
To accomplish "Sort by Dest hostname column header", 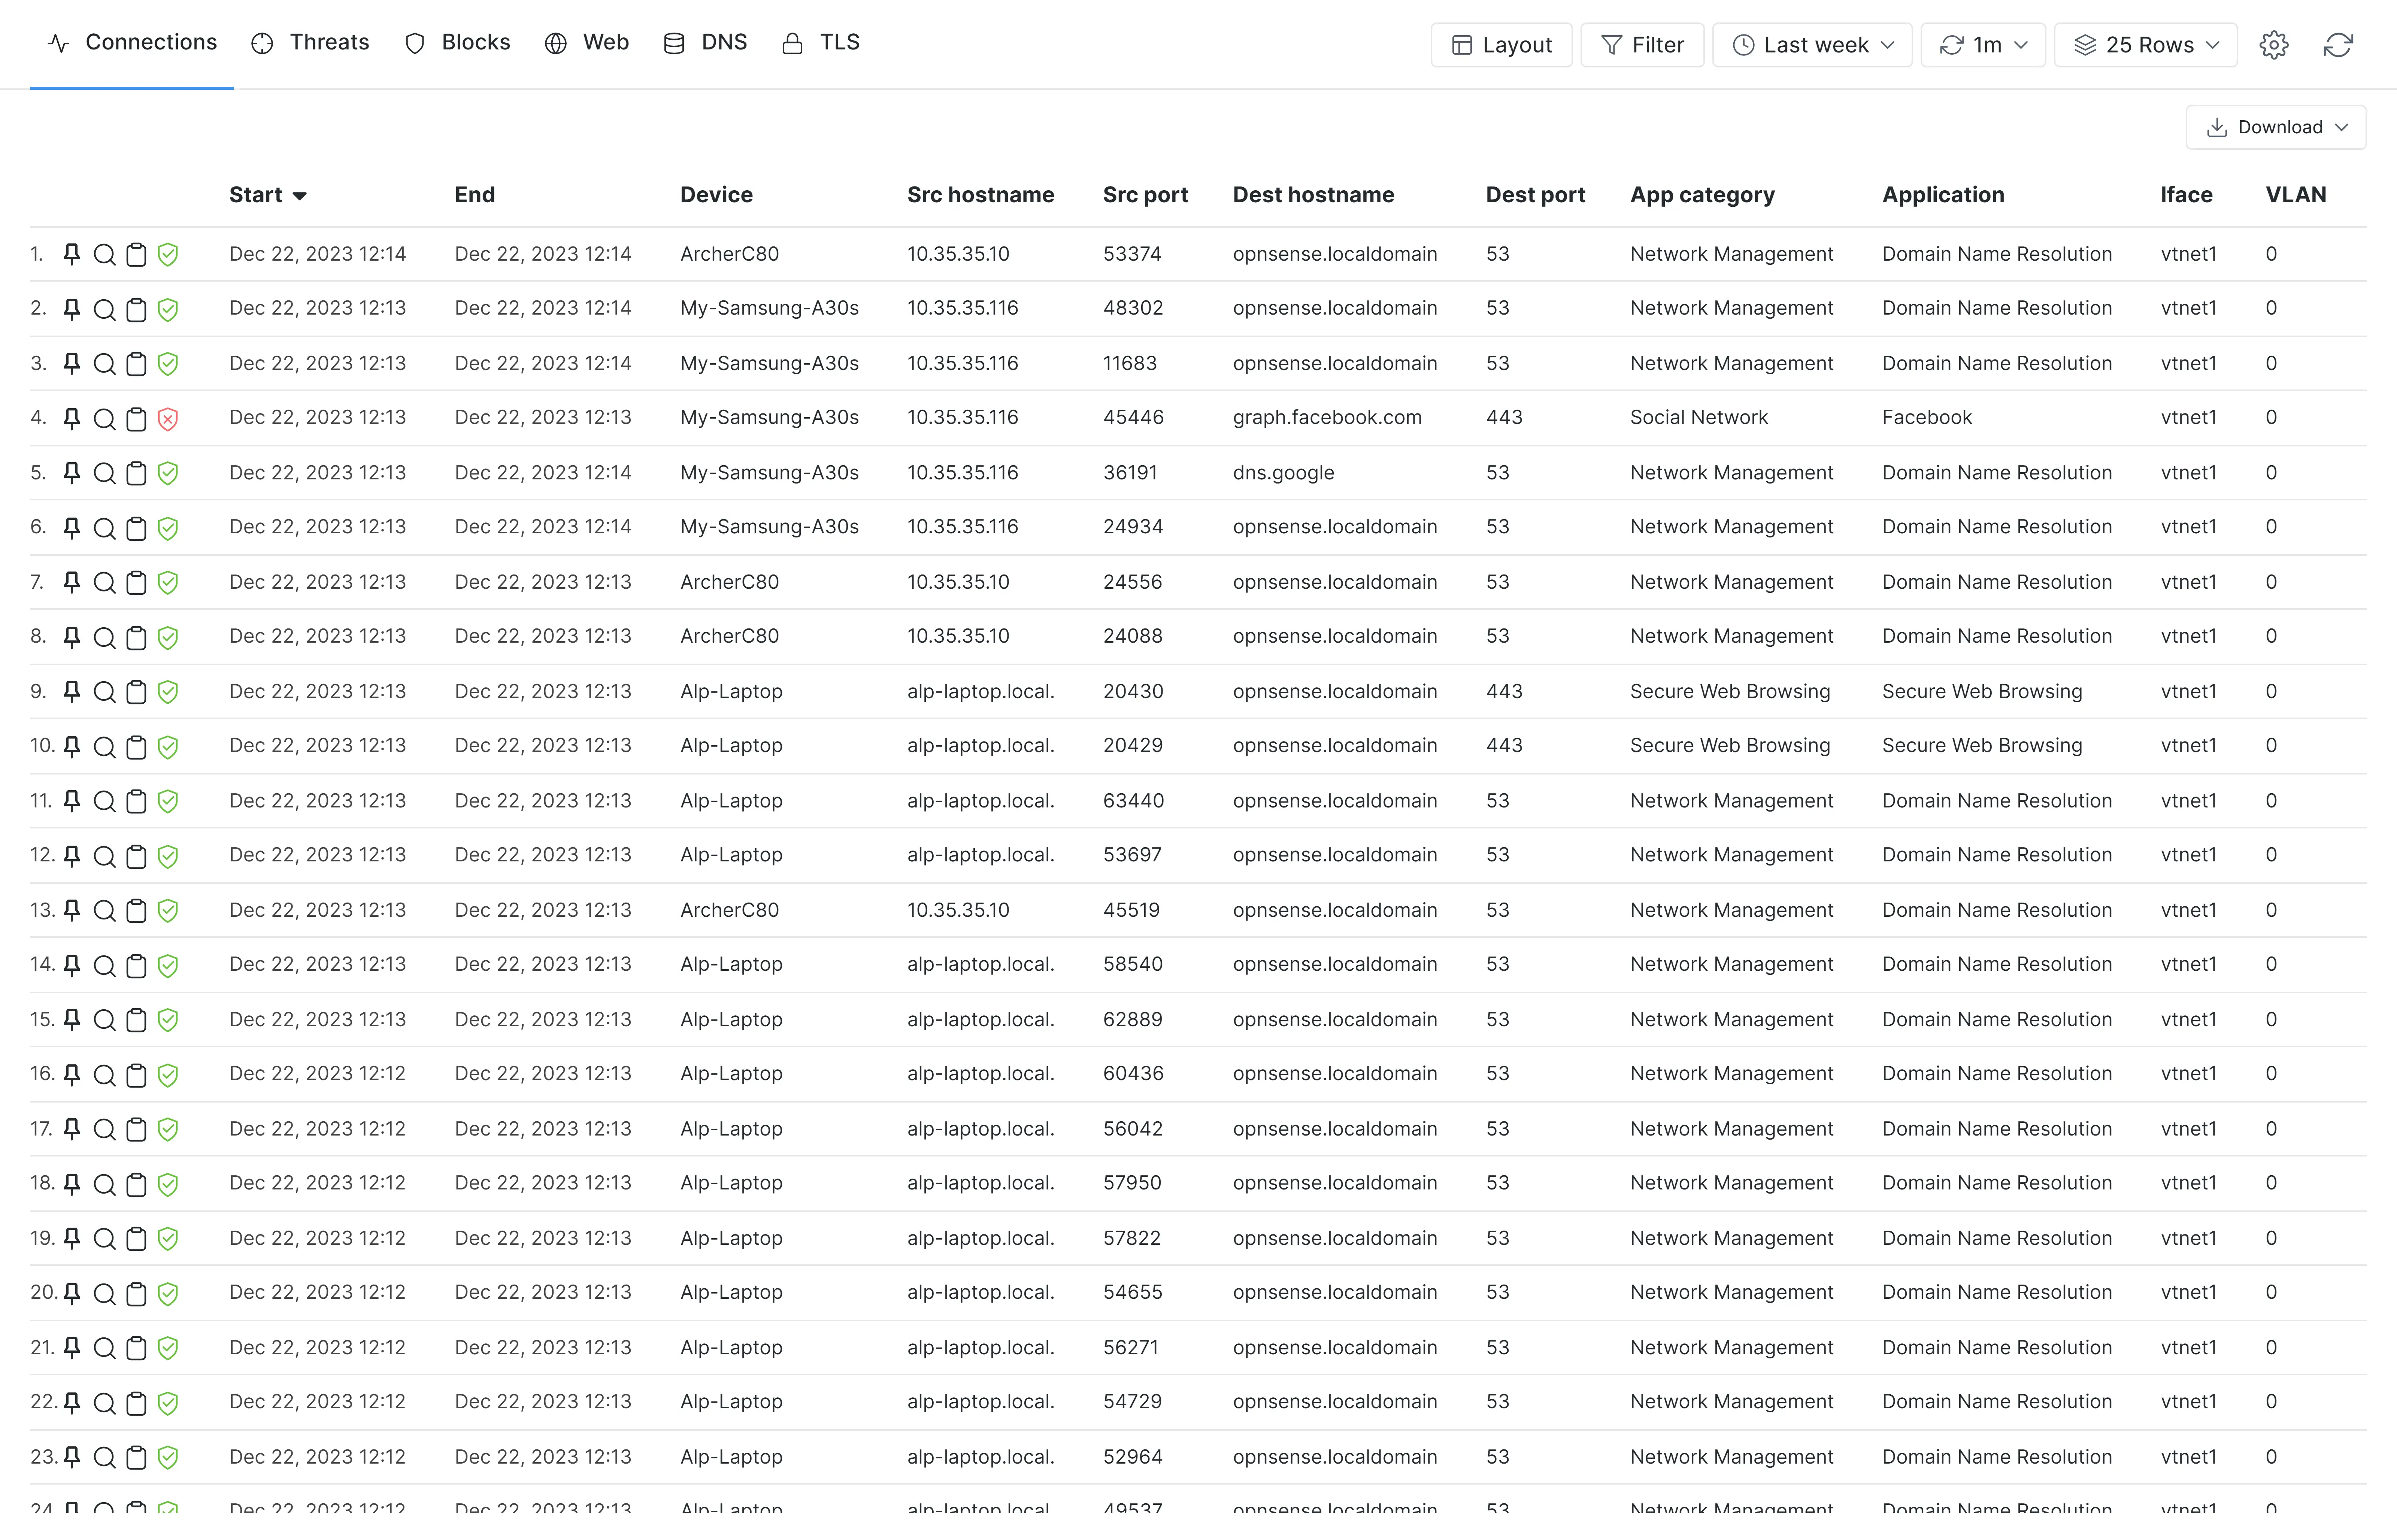I will [x=1313, y=195].
